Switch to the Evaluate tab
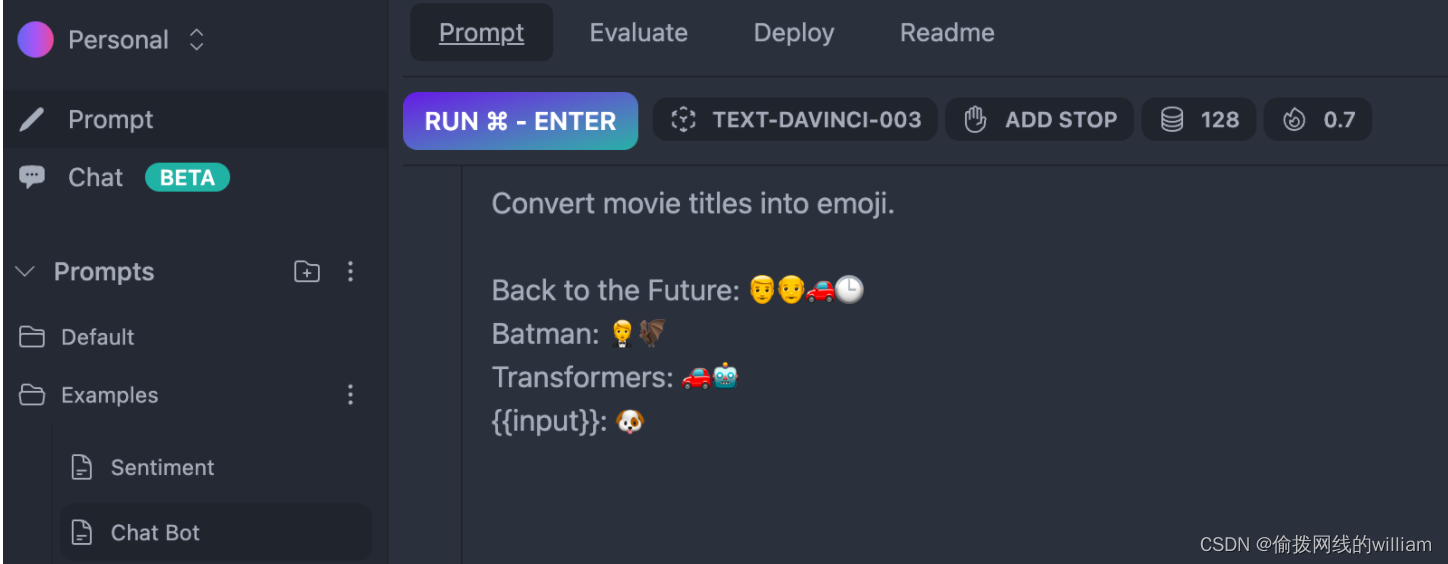The image size is (1448, 564). pyautogui.click(x=639, y=33)
